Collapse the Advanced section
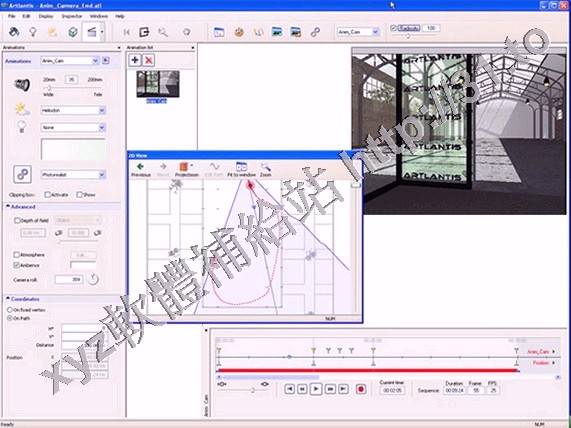Viewport: 571px width, 428px height. point(8,207)
